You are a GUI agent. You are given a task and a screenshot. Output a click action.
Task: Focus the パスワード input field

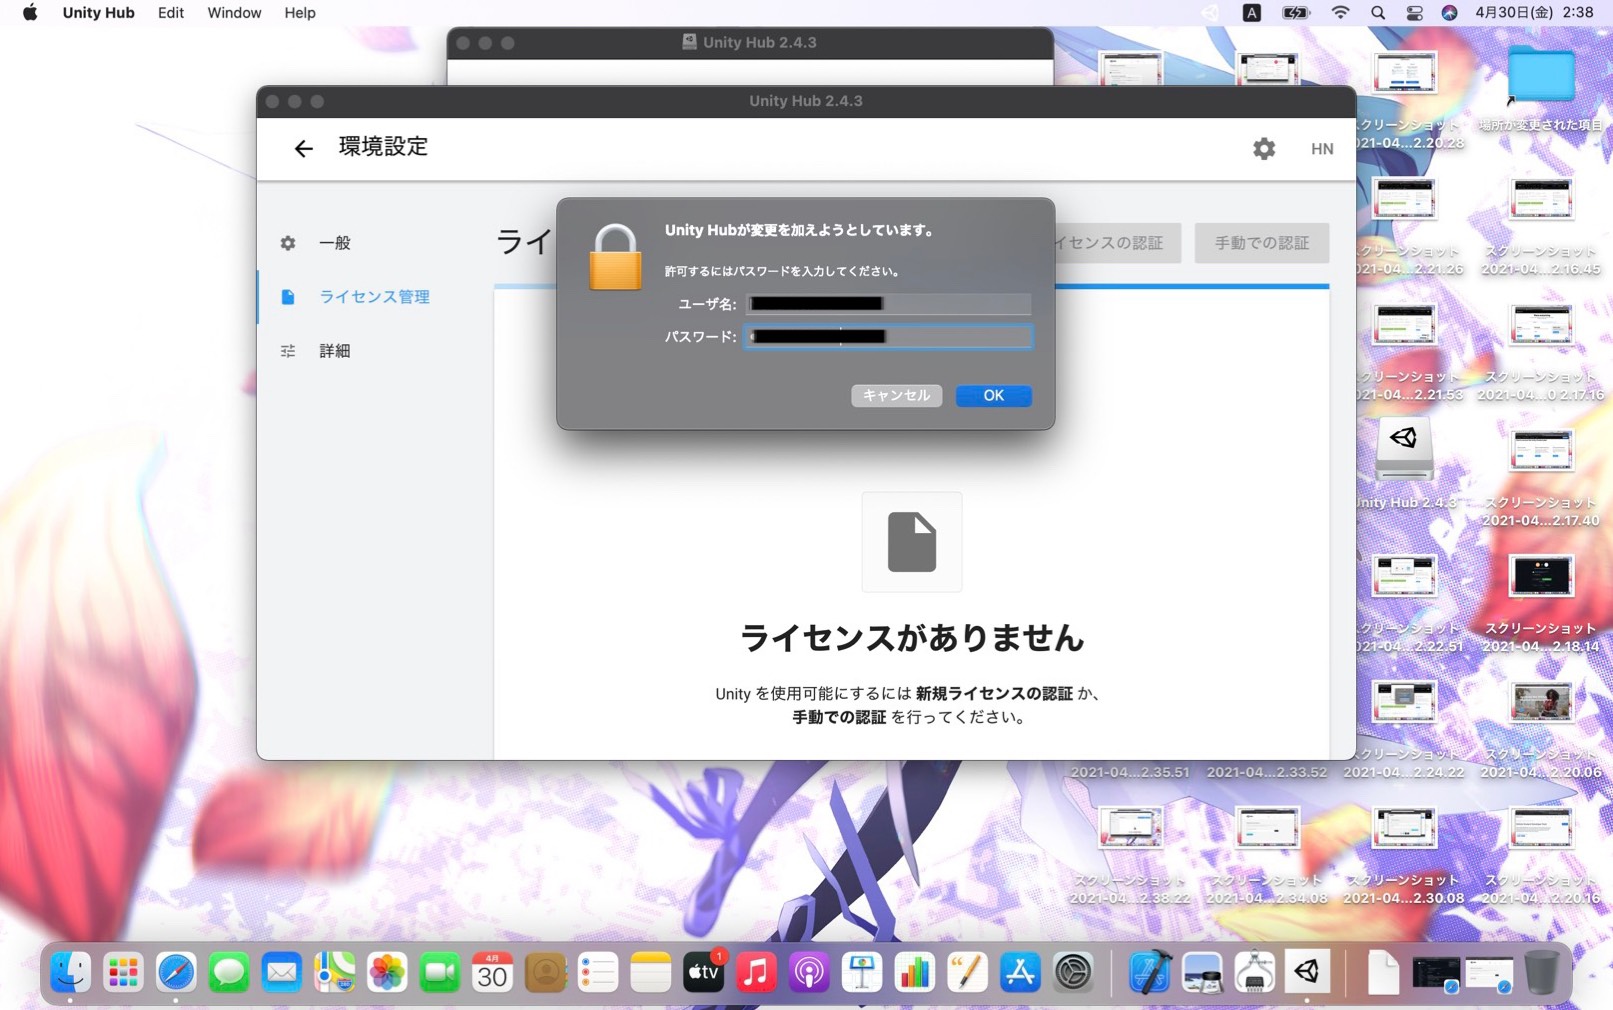point(888,337)
